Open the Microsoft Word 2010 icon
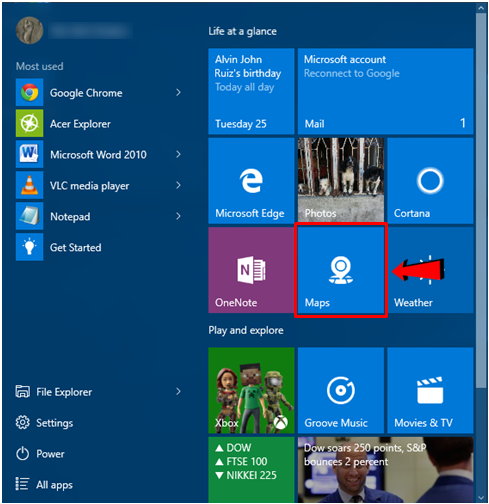The width and height of the screenshot is (489, 504). coord(29,154)
